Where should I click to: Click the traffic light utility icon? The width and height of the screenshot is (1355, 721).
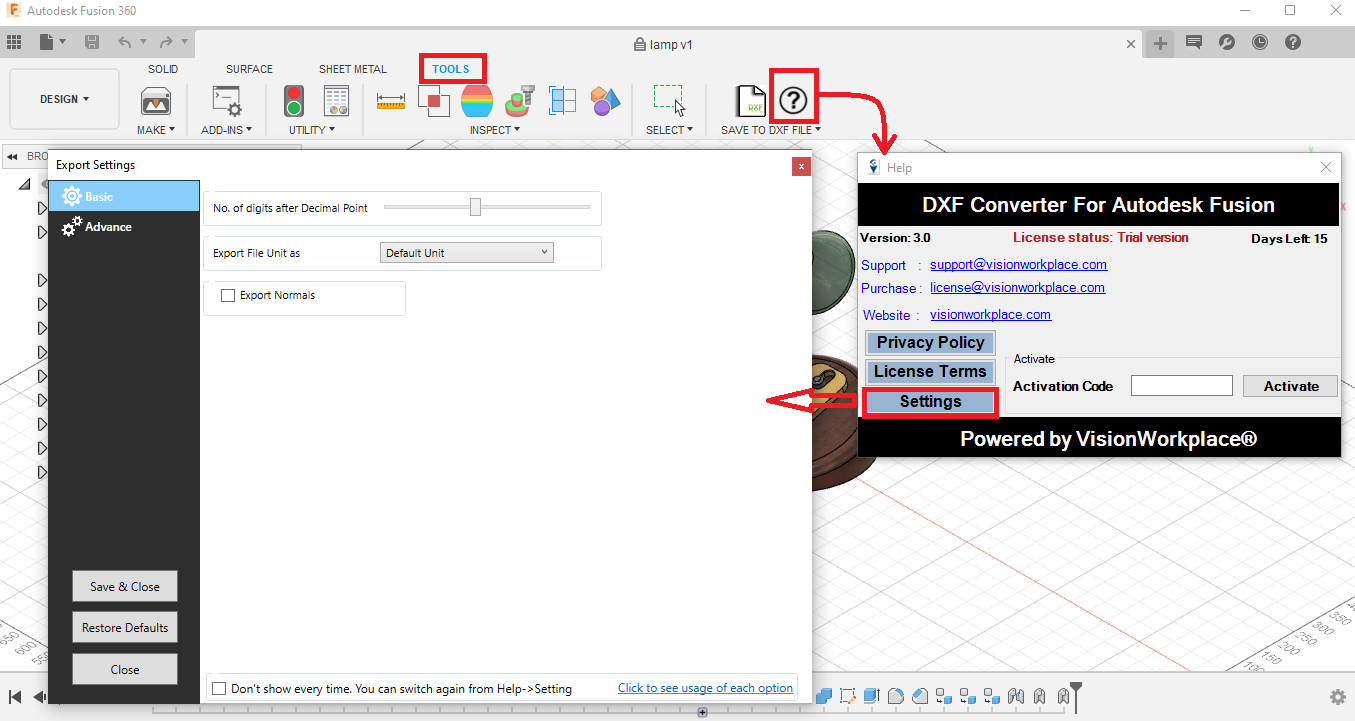coord(294,101)
